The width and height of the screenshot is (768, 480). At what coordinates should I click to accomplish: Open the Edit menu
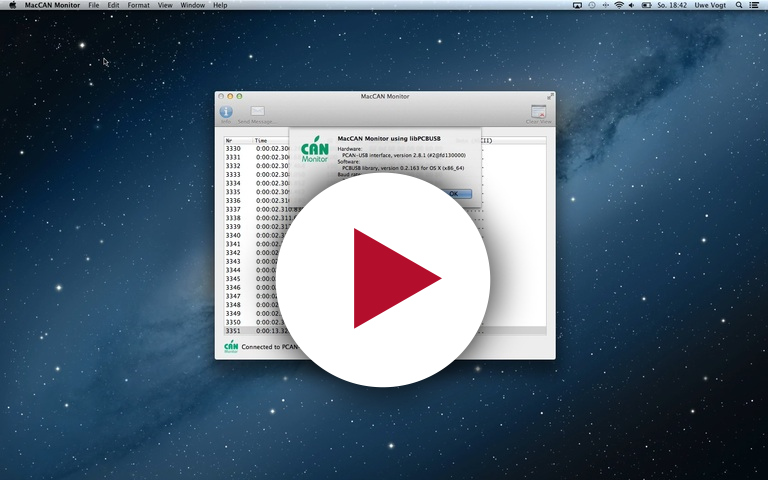pos(113,5)
